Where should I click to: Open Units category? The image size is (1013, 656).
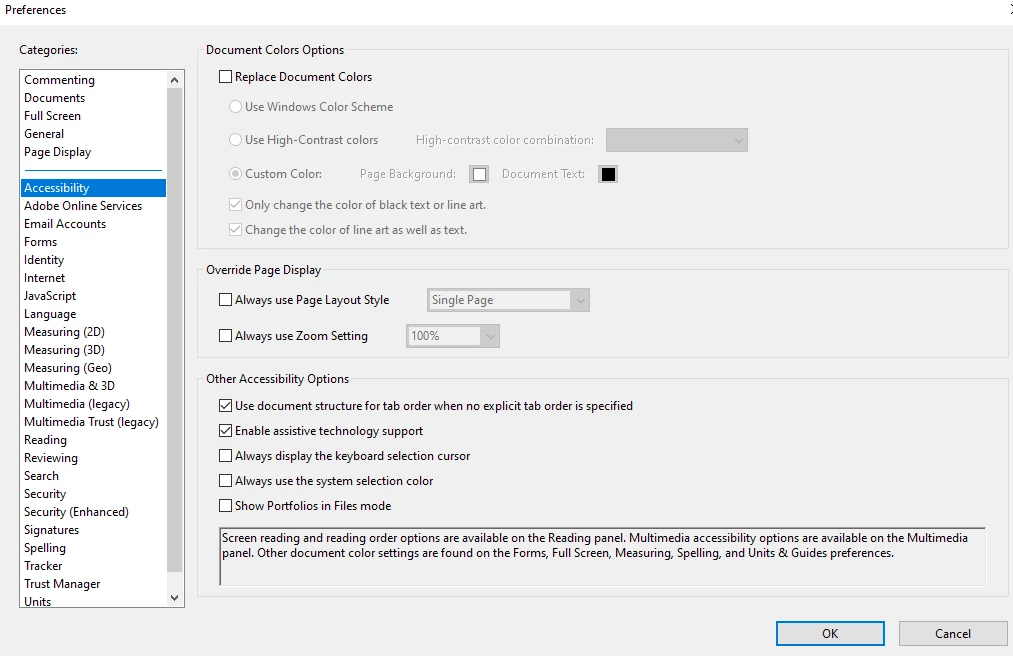[x=93, y=601]
